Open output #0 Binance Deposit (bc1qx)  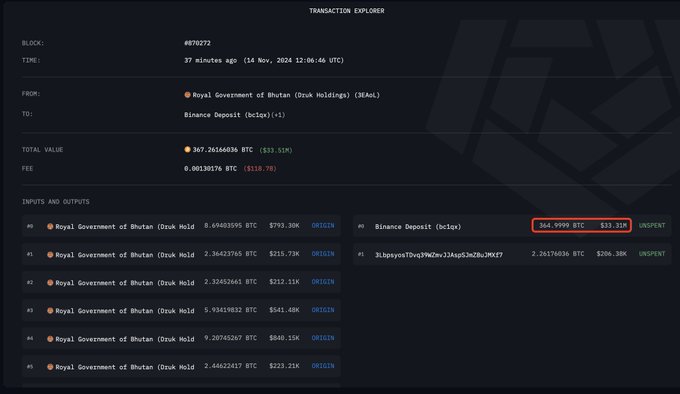(418, 227)
